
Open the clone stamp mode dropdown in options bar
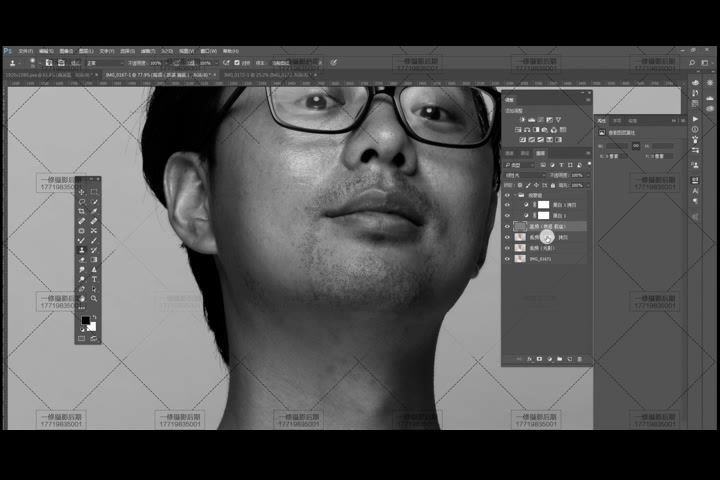point(105,63)
